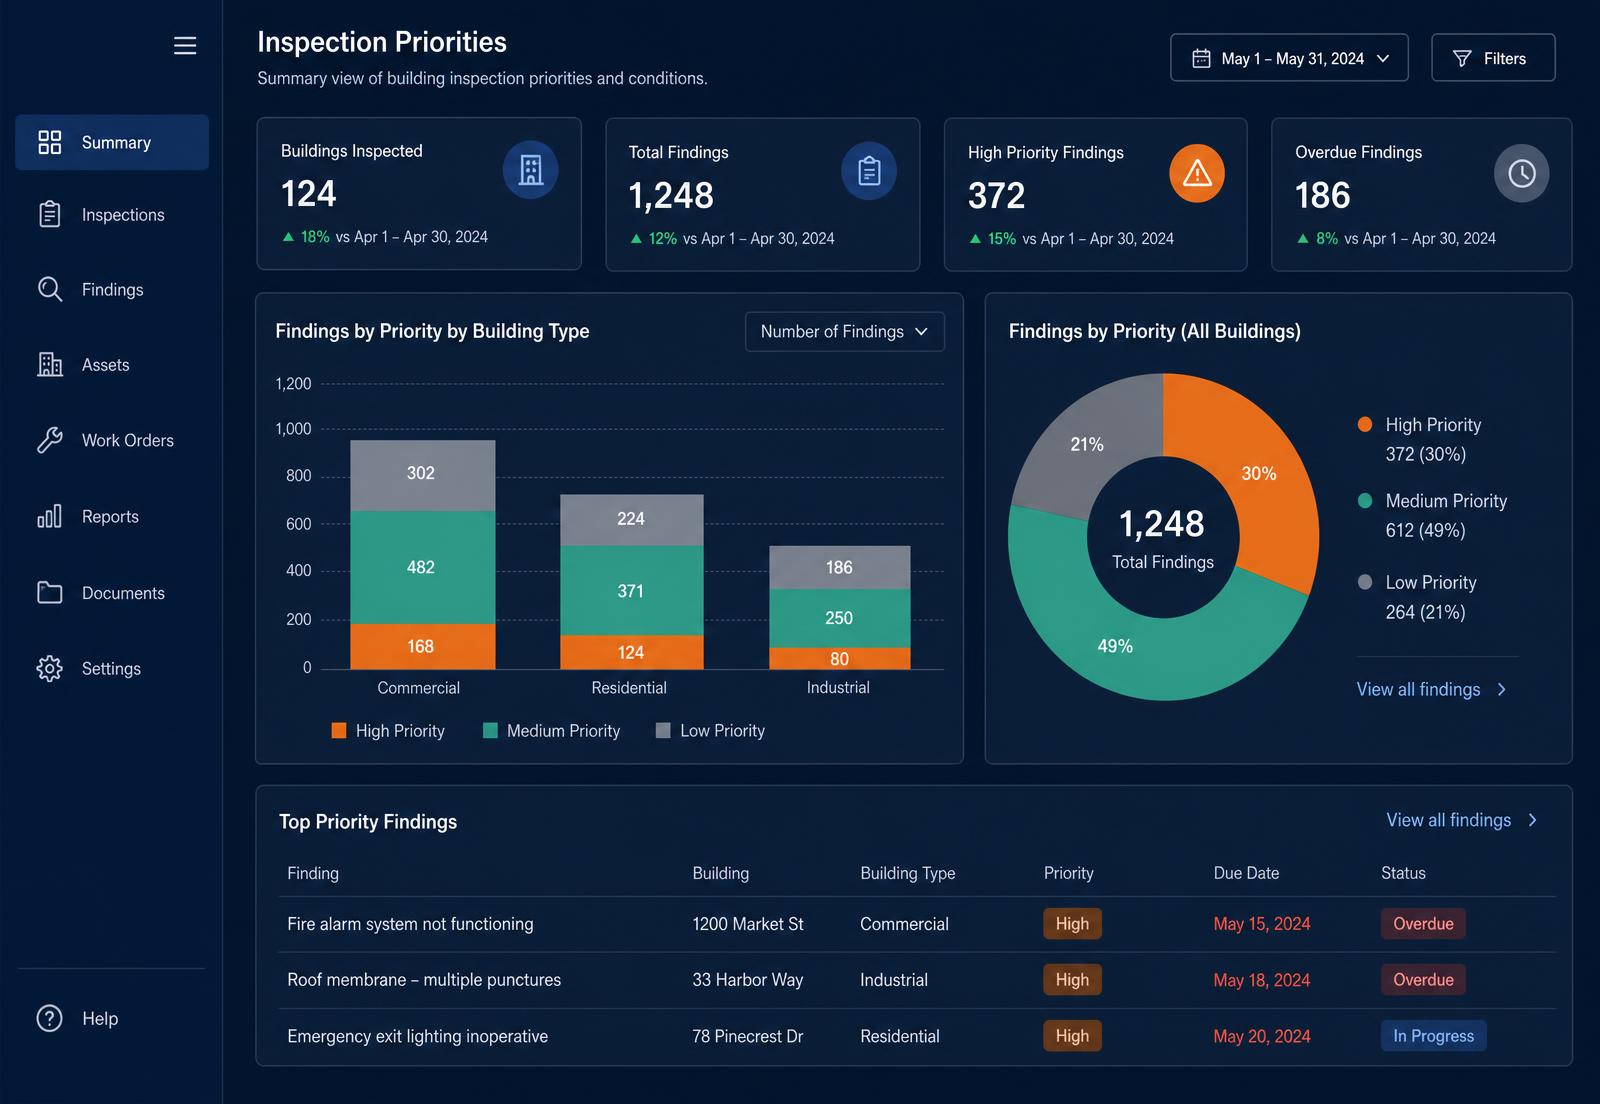Go to Inspections in the sidebar
Screen dimensions: 1600x1104
click(x=112, y=214)
